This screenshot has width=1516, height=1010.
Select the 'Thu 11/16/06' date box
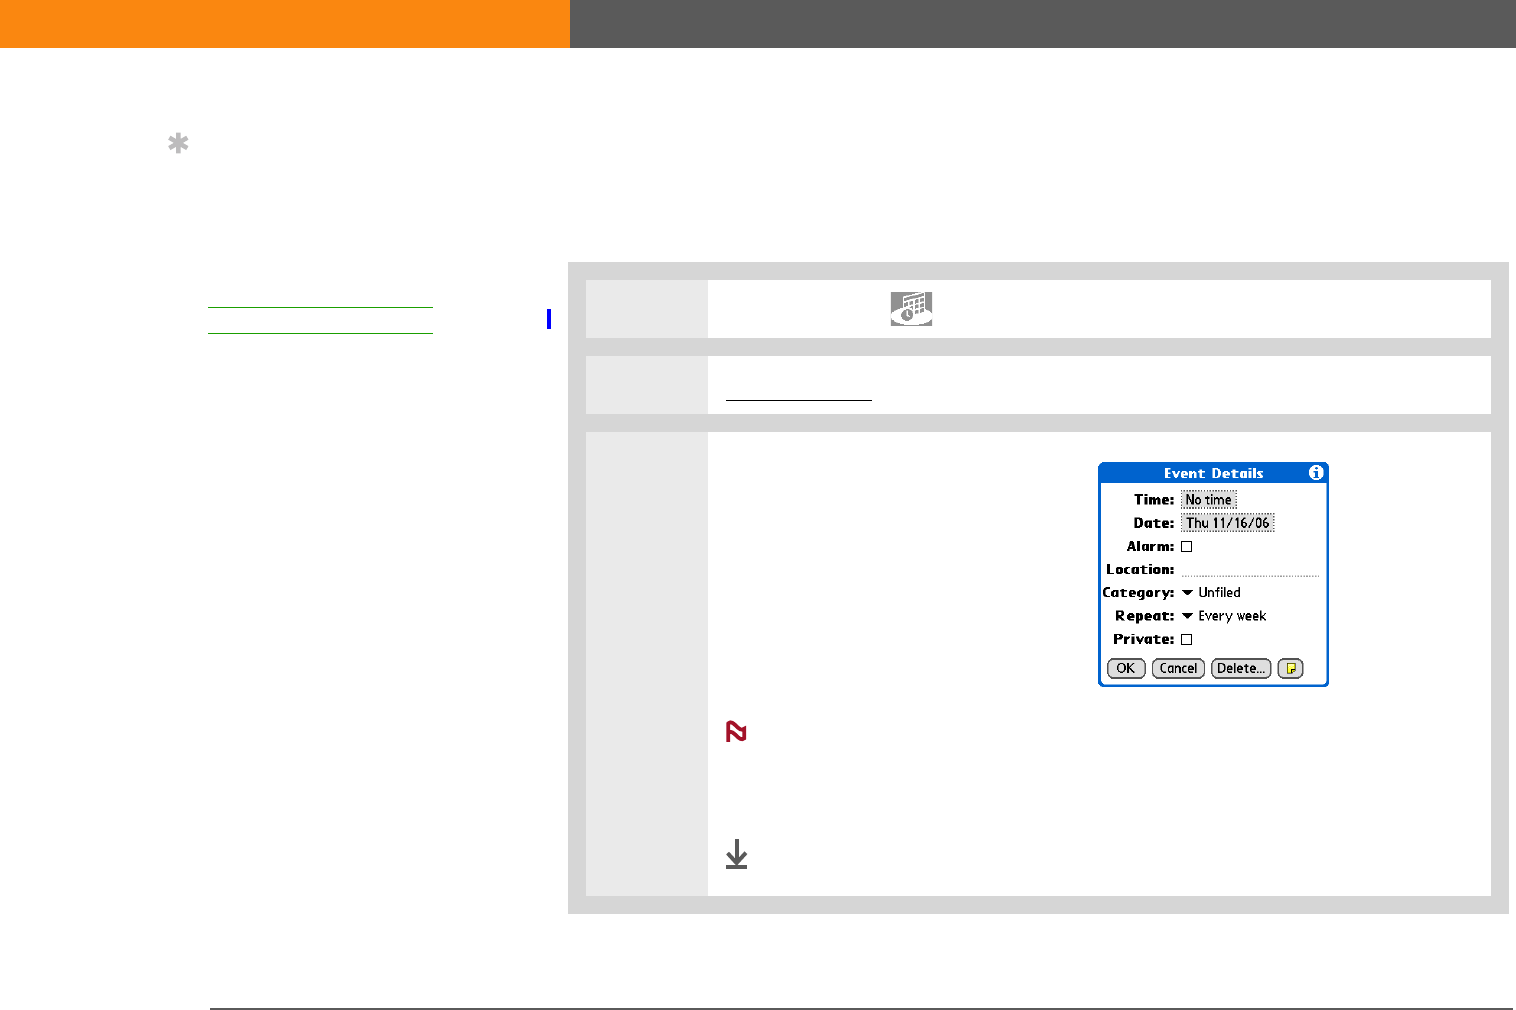pos(1228,523)
